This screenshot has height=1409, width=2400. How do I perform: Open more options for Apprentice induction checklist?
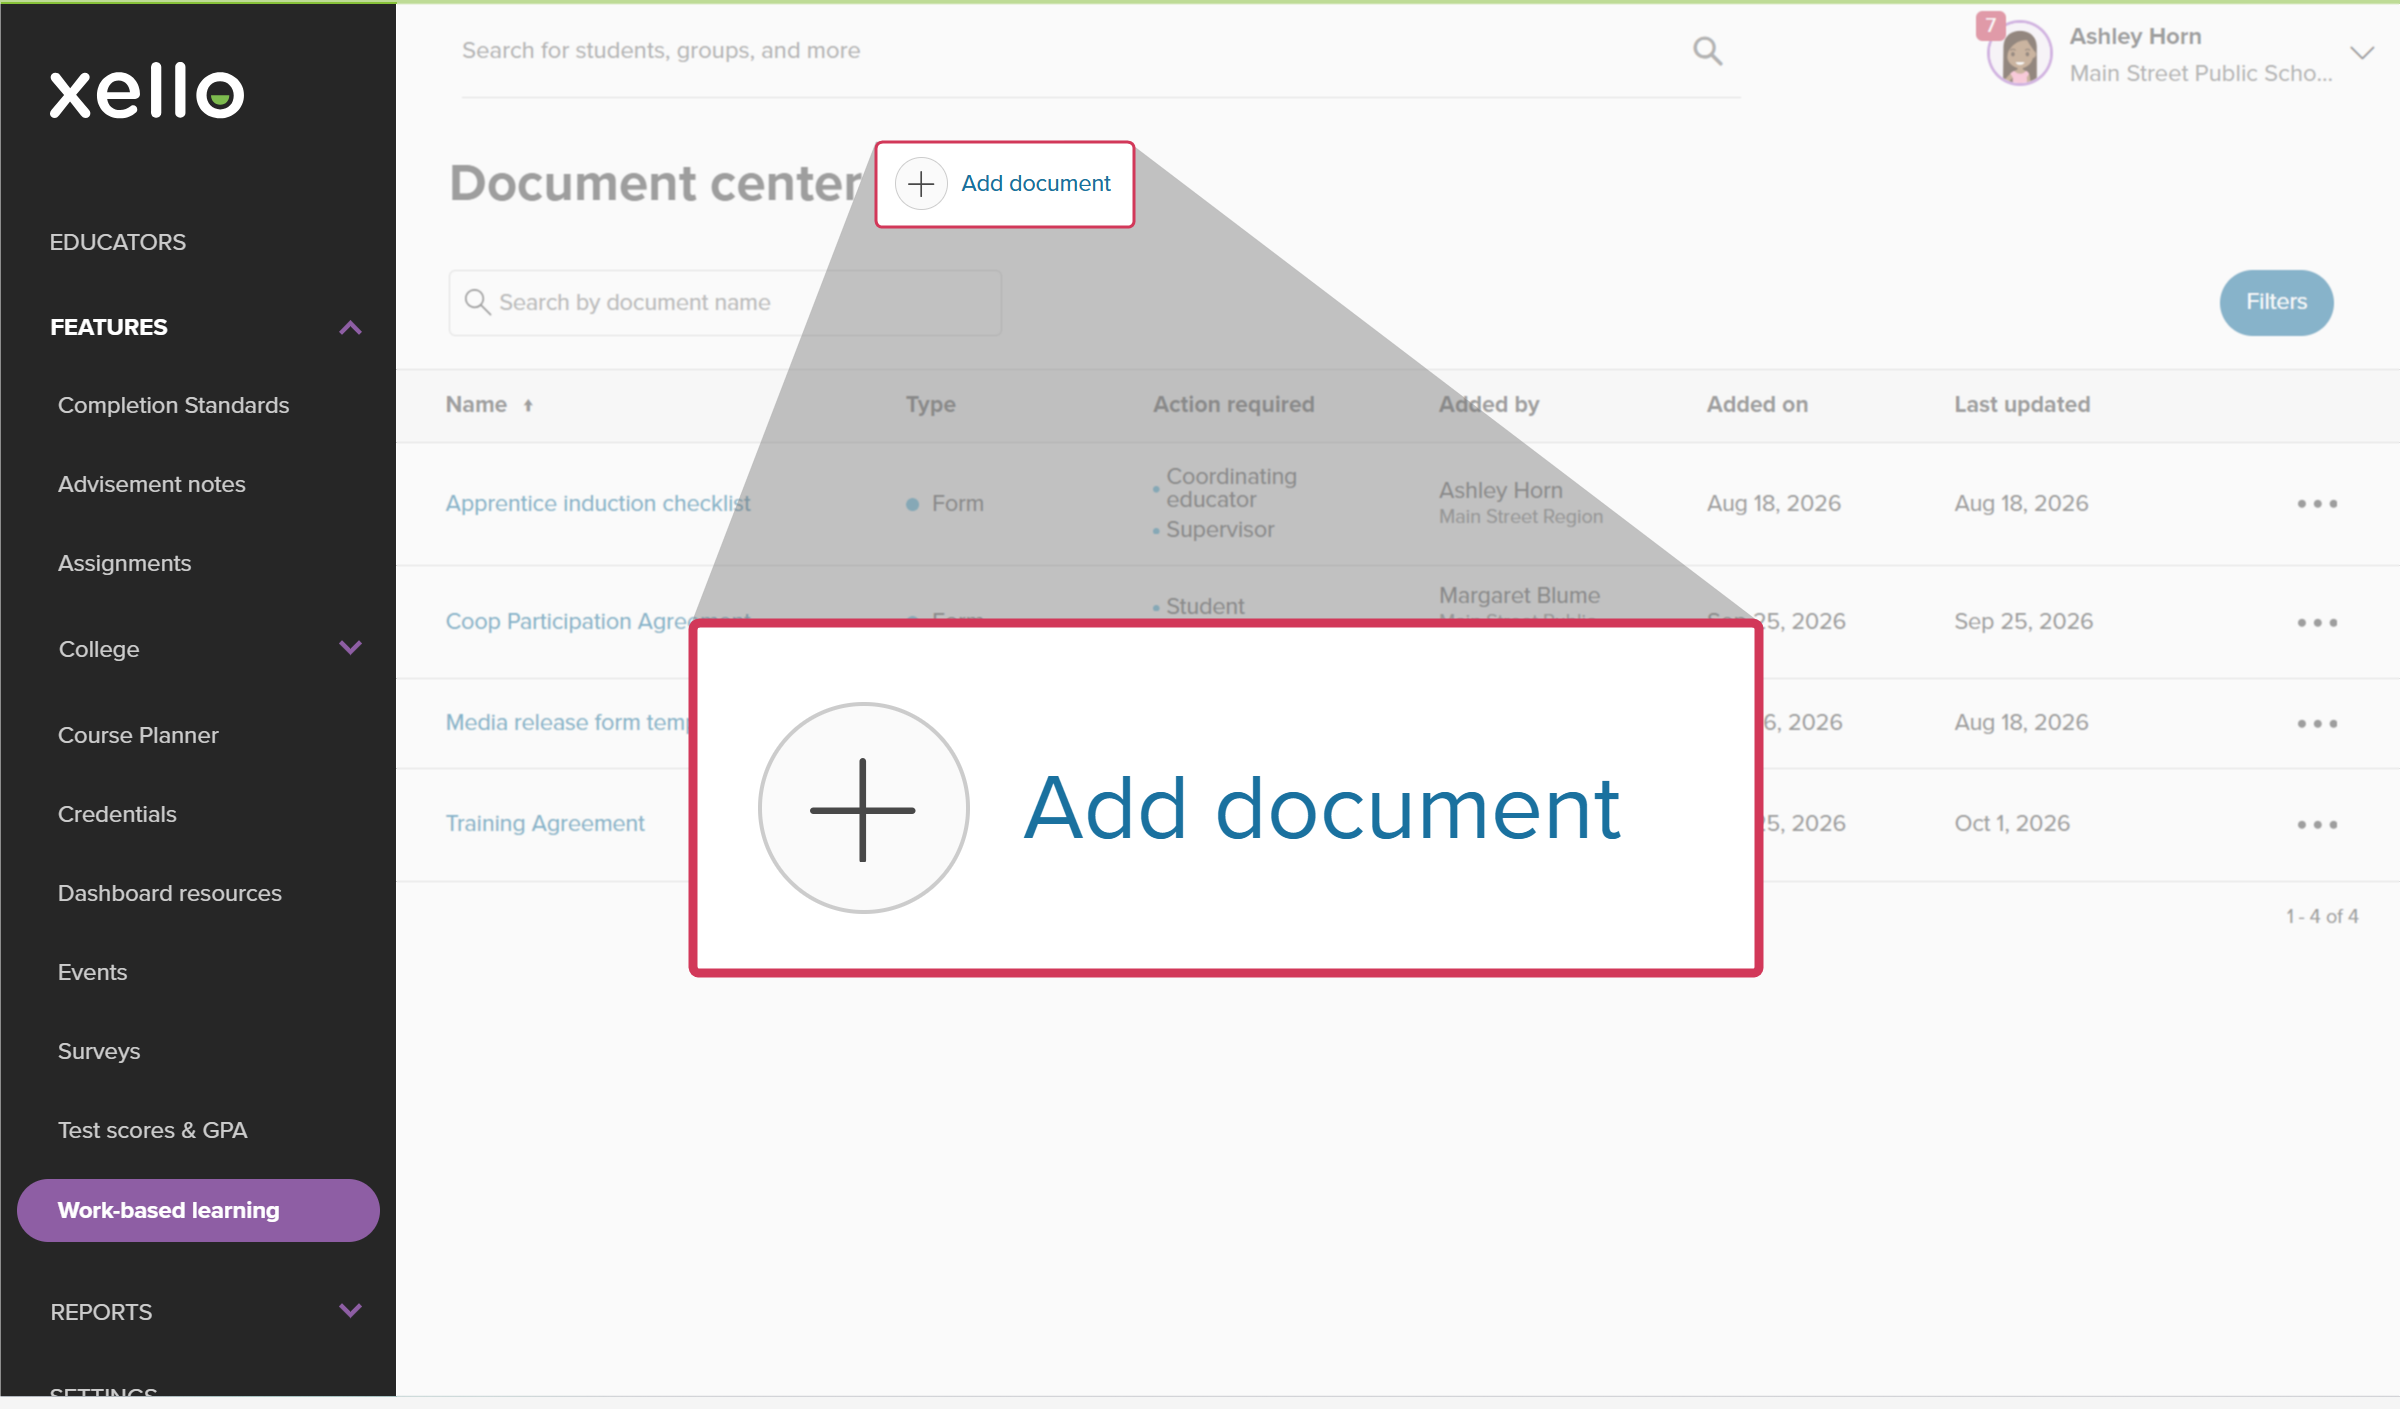[2317, 504]
